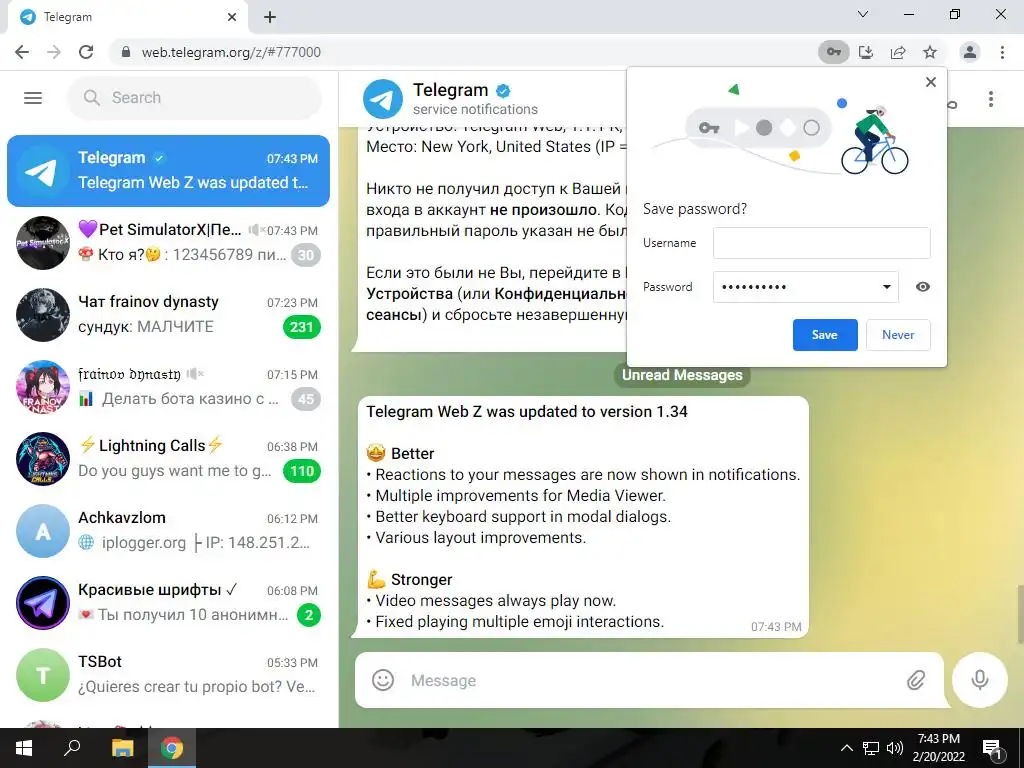1024x768 pixels.
Task: Open the Achkavzlom chat
Action: point(168,530)
